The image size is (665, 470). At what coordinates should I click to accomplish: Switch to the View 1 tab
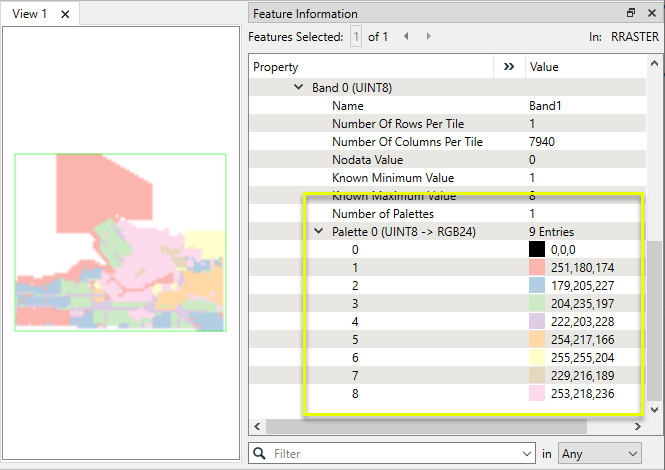(30, 14)
